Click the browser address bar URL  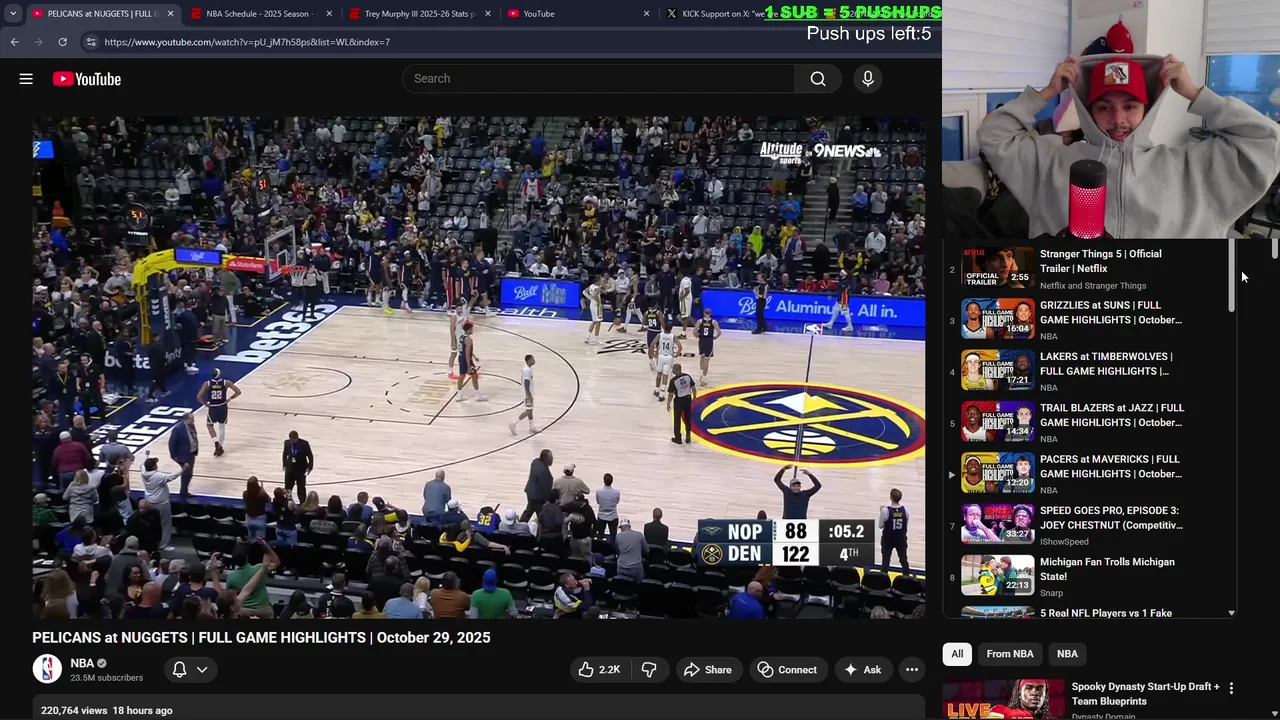247,42
